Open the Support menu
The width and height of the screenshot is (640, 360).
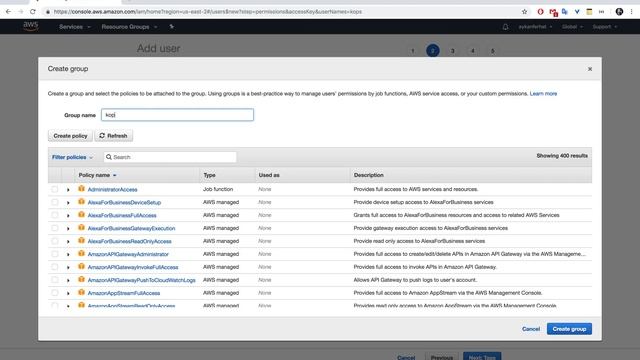605,27
